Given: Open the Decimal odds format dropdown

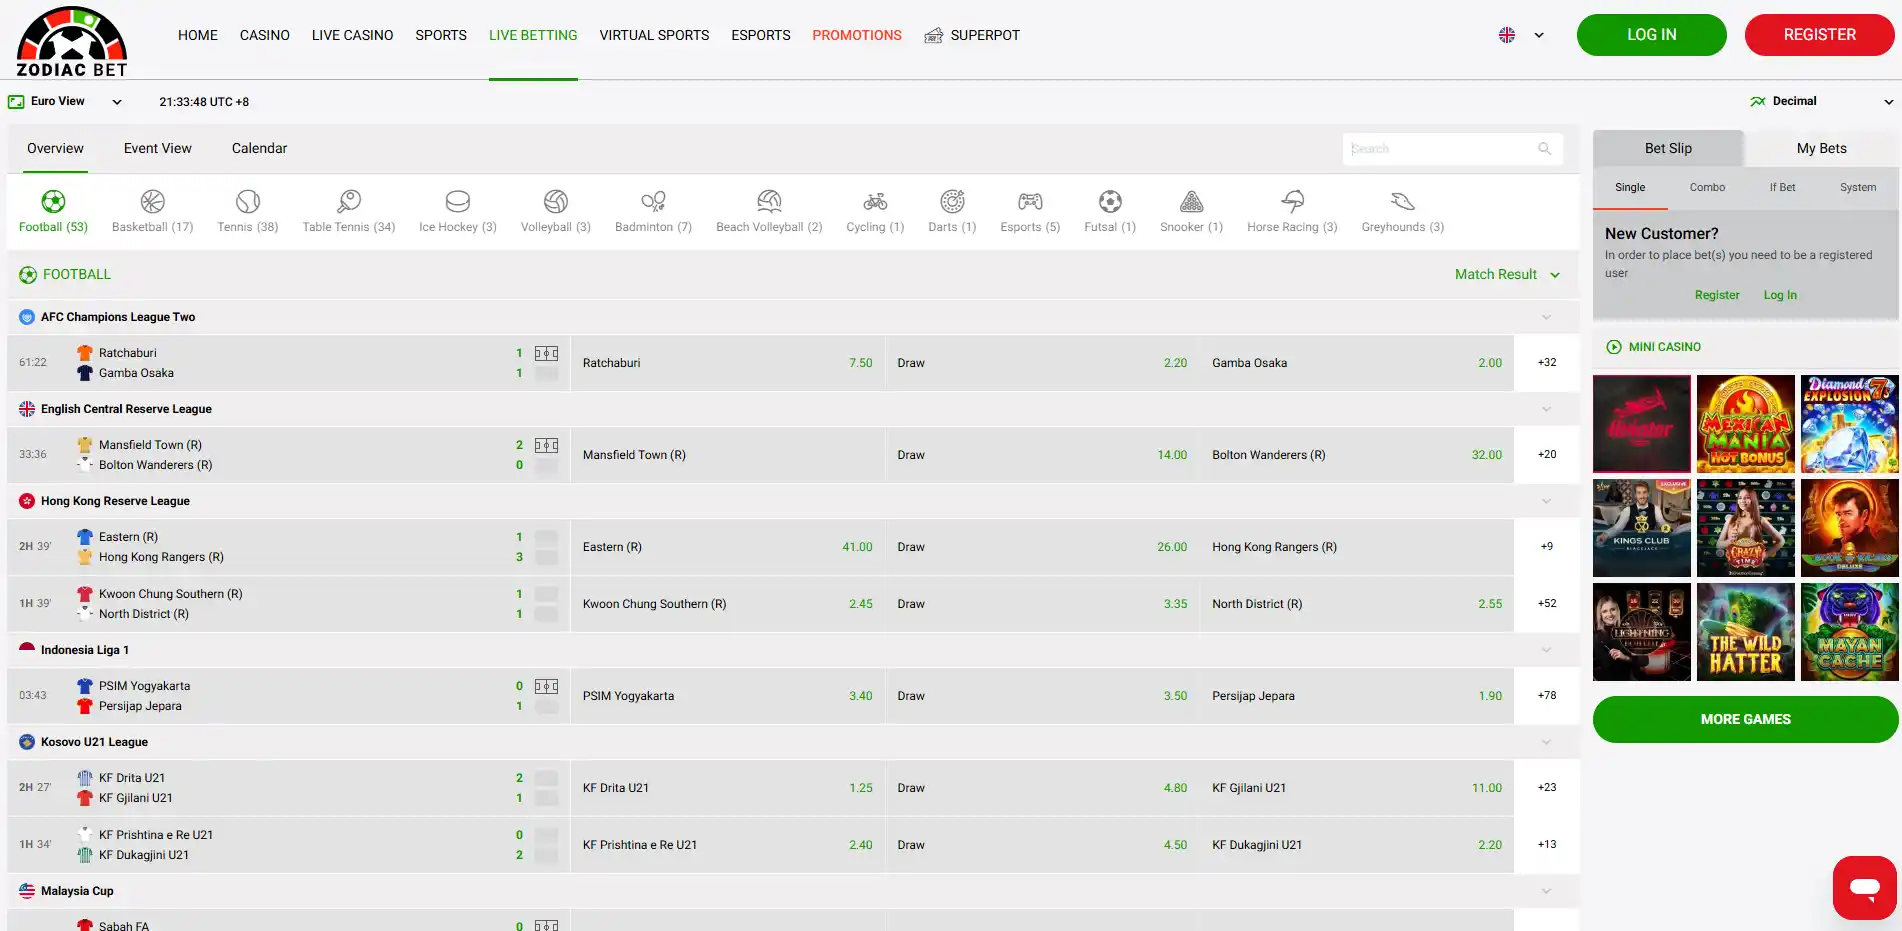Looking at the screenshot, I should [1822, 102].
